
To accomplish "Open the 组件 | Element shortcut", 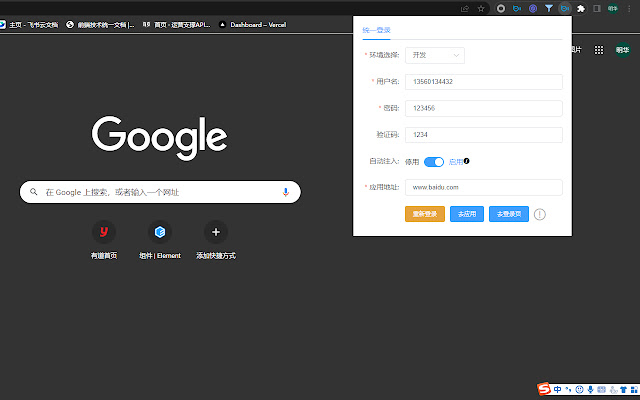I will coord(160,240).
